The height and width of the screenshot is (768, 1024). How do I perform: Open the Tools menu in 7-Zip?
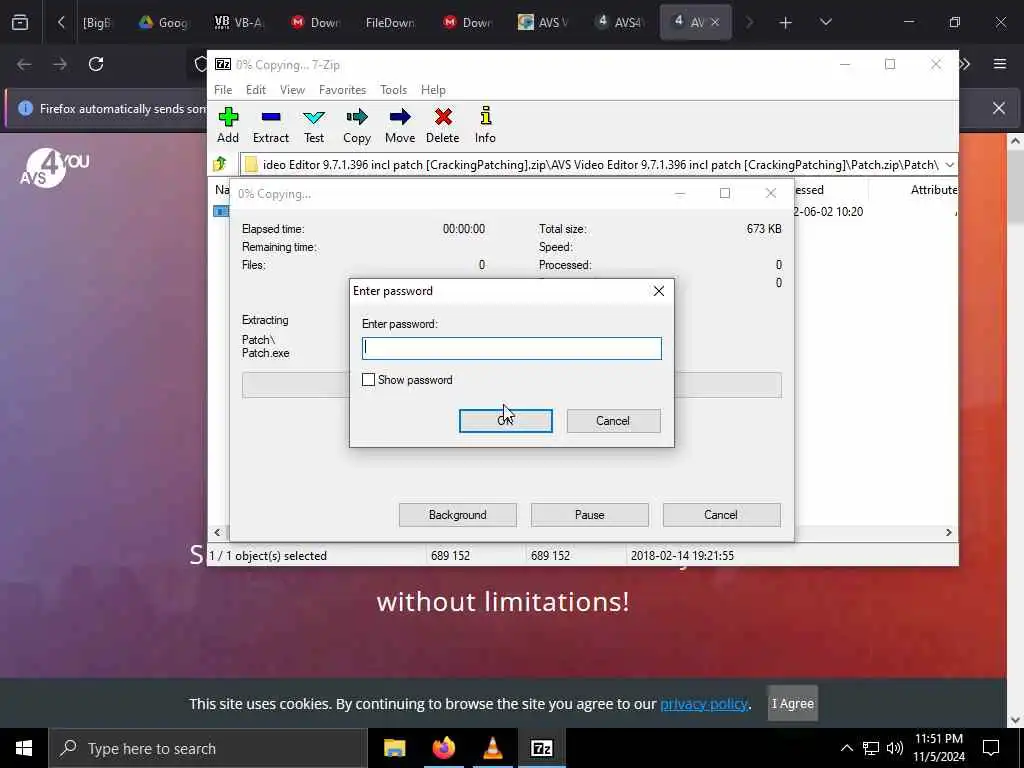(393, 90)
